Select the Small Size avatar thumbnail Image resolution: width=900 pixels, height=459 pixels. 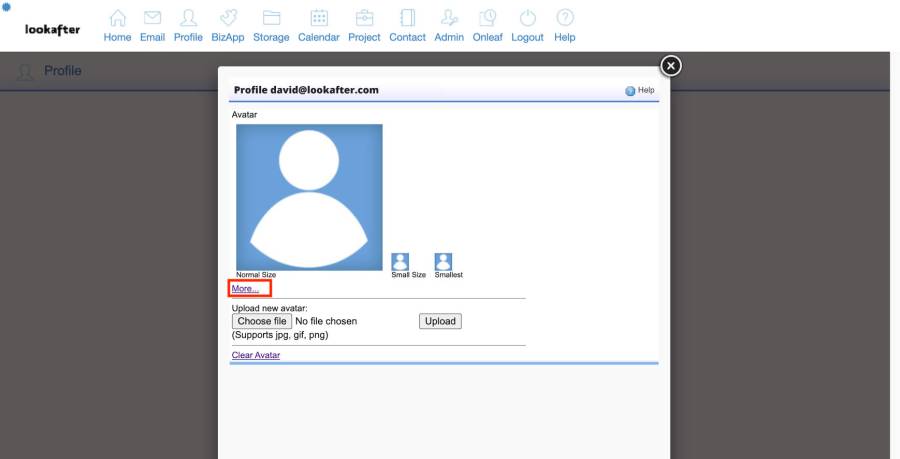(400, 261)
